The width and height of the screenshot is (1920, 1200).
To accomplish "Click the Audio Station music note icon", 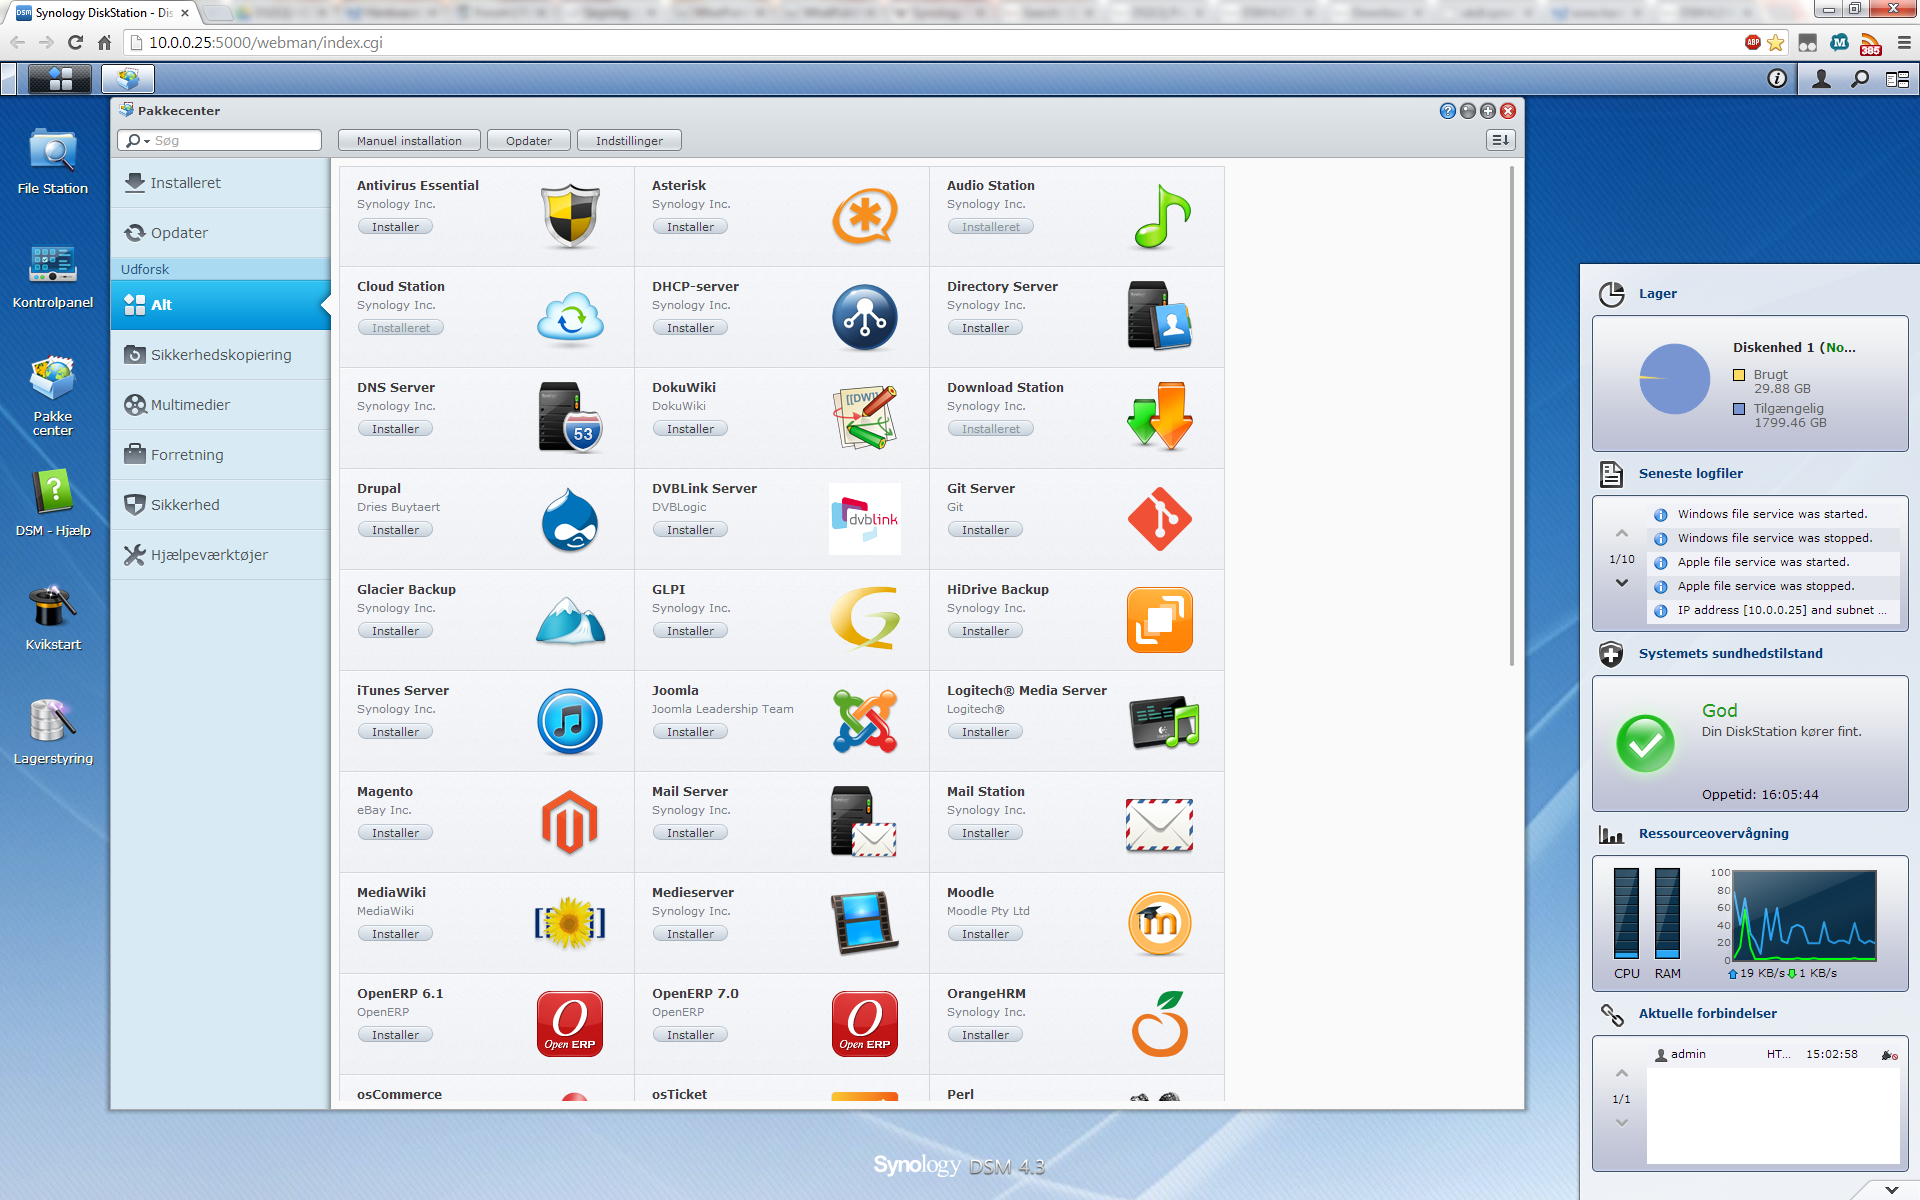I will [1161, 216].
